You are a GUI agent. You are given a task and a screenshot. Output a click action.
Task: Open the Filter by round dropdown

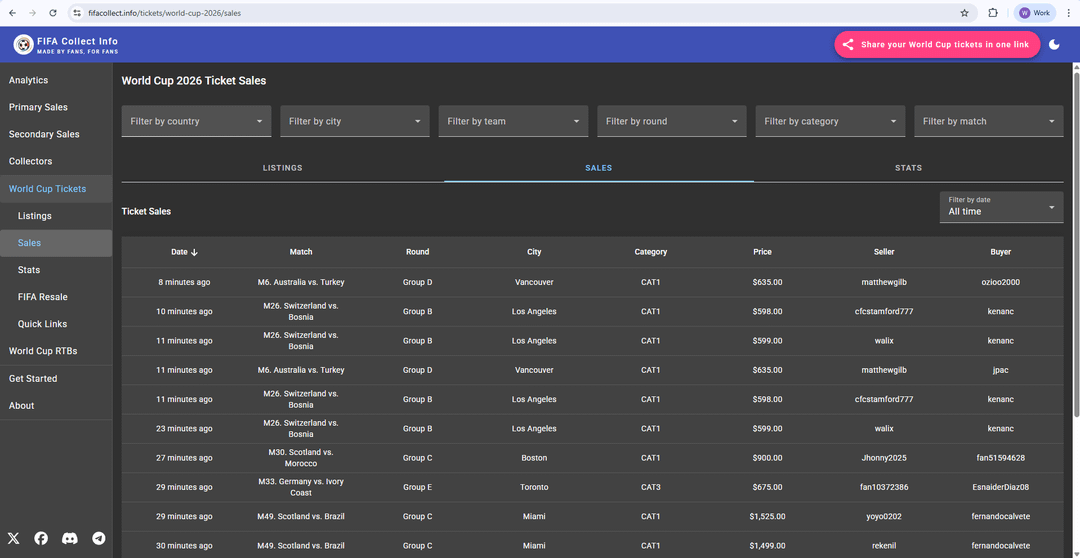672,121
